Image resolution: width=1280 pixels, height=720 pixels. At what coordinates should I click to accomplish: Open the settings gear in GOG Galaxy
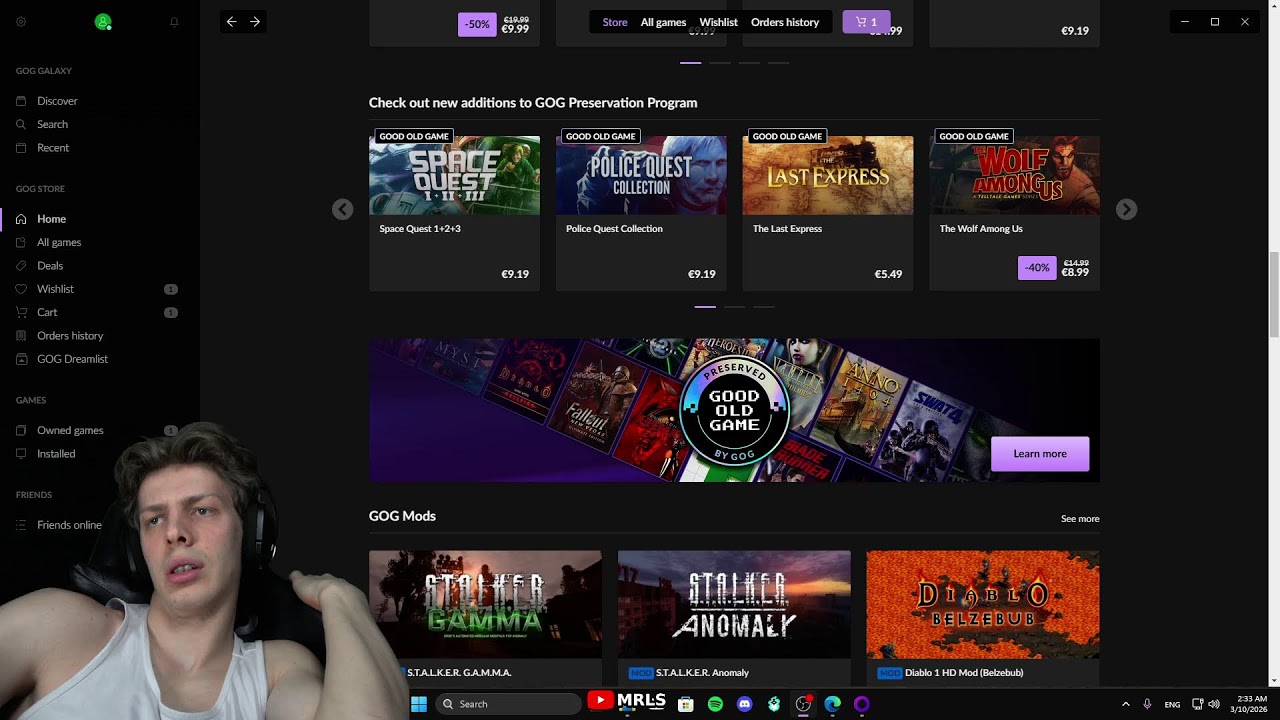(x=21, y=22)
